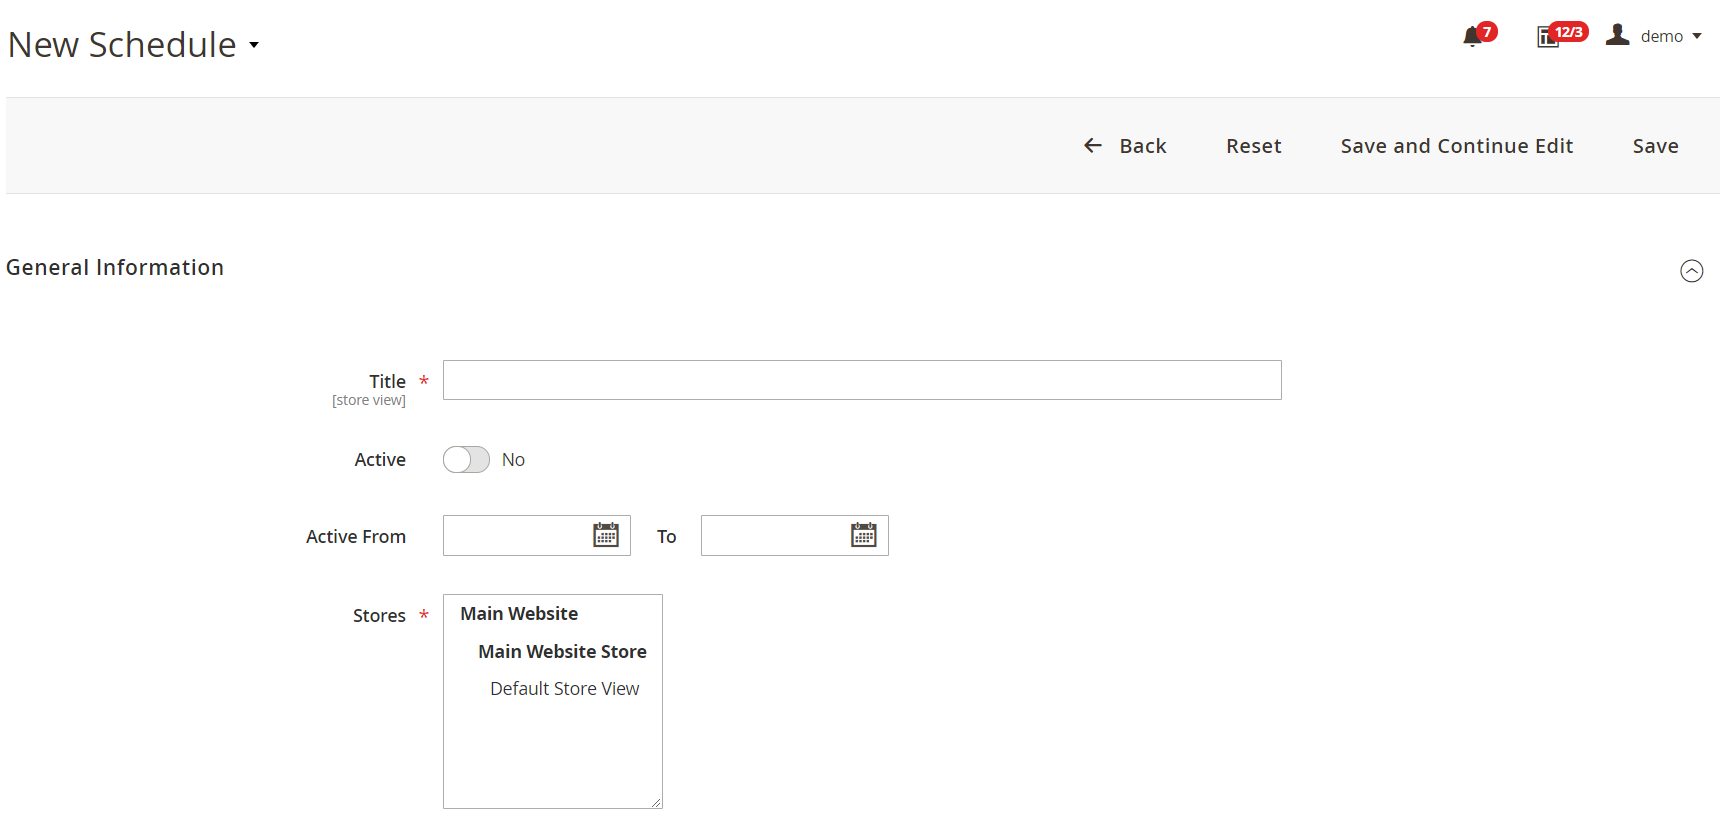Click into the Active From date field
The height and width of the screenshot is (821, 1730).
pos(515,536)
